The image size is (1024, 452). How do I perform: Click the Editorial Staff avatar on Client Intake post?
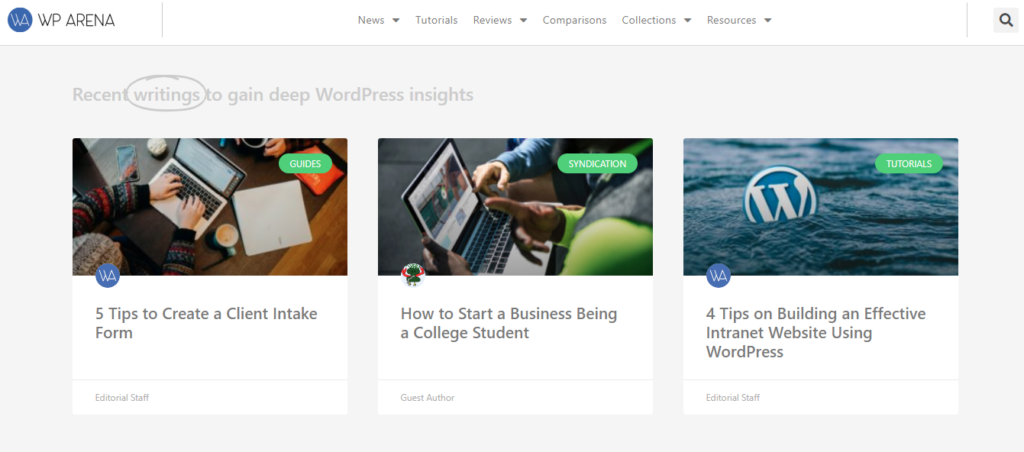108,275
